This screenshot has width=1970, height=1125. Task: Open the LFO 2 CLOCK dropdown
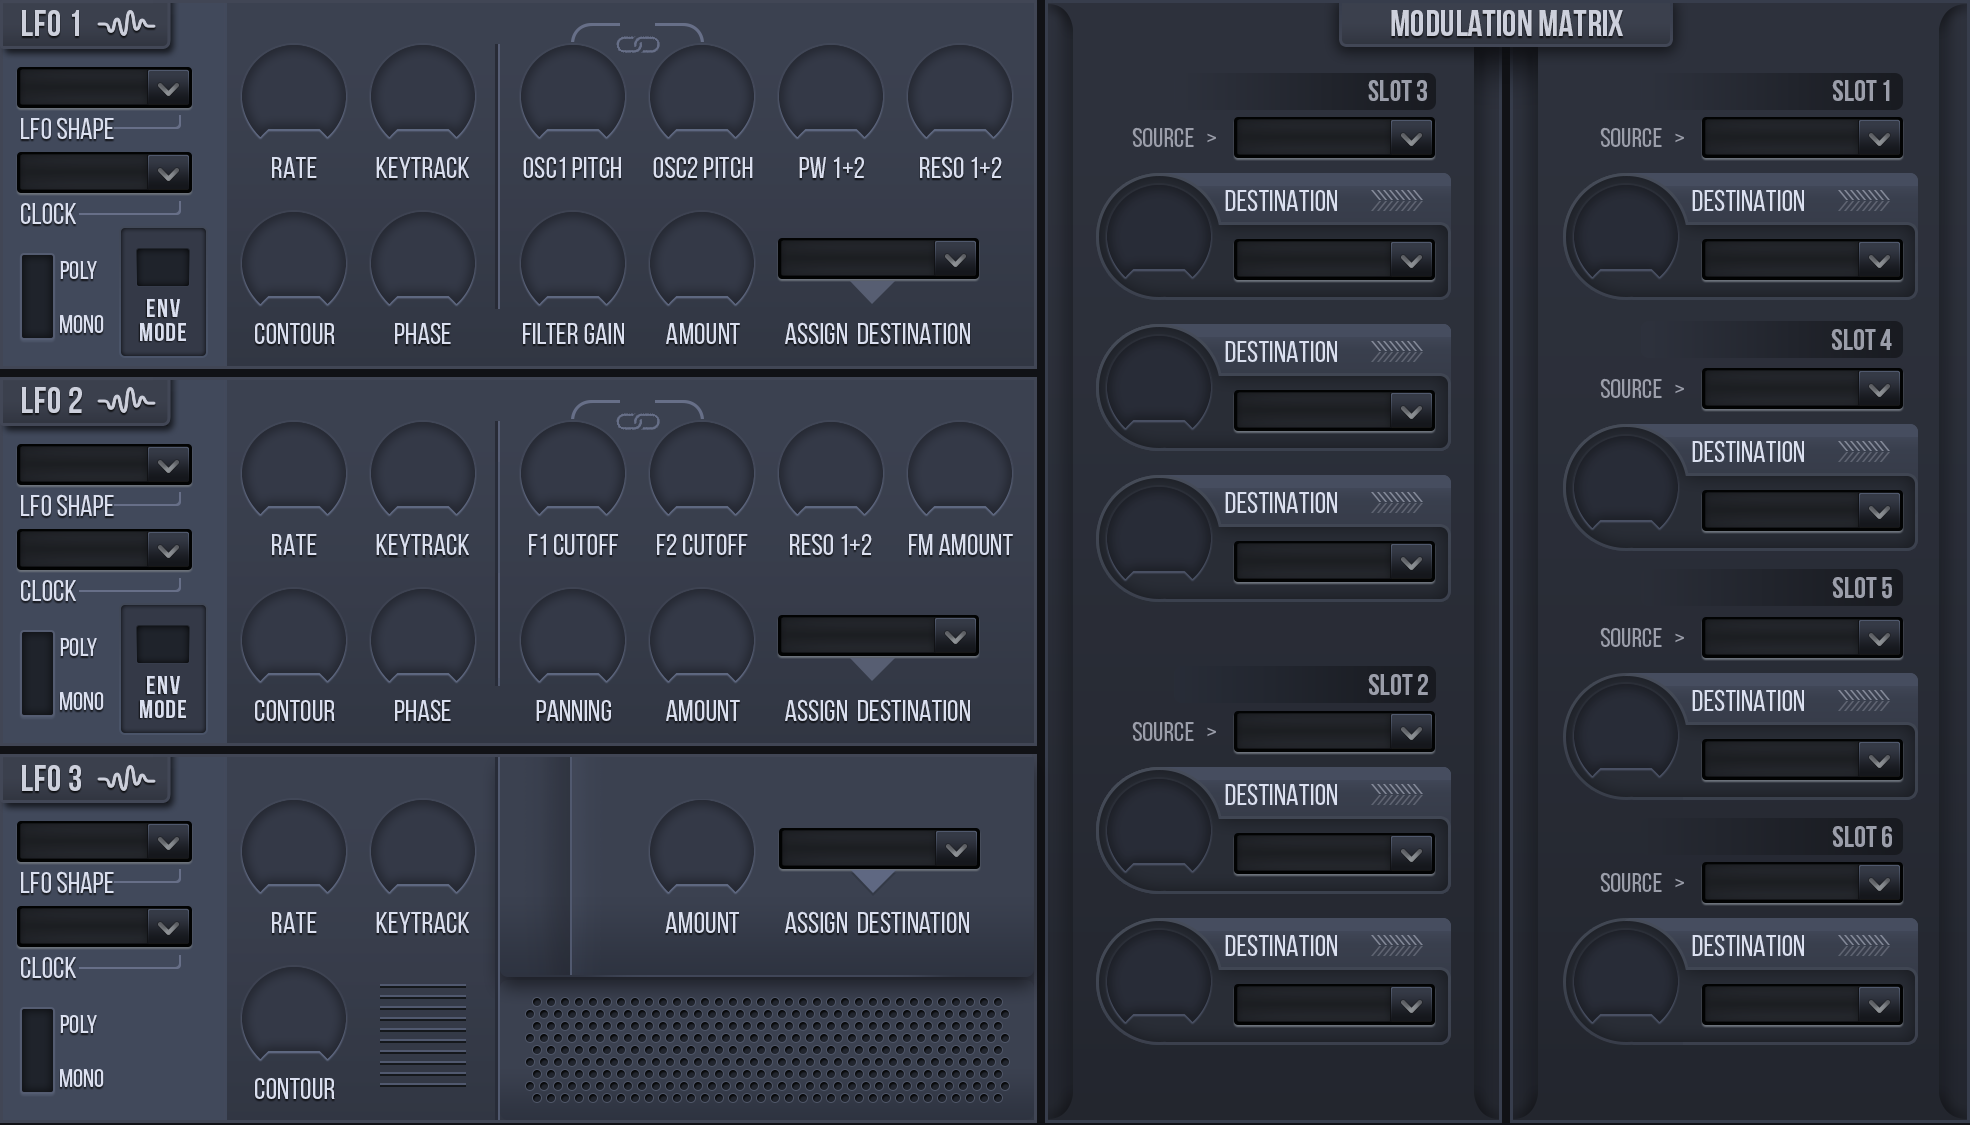(x=104, y=550)
